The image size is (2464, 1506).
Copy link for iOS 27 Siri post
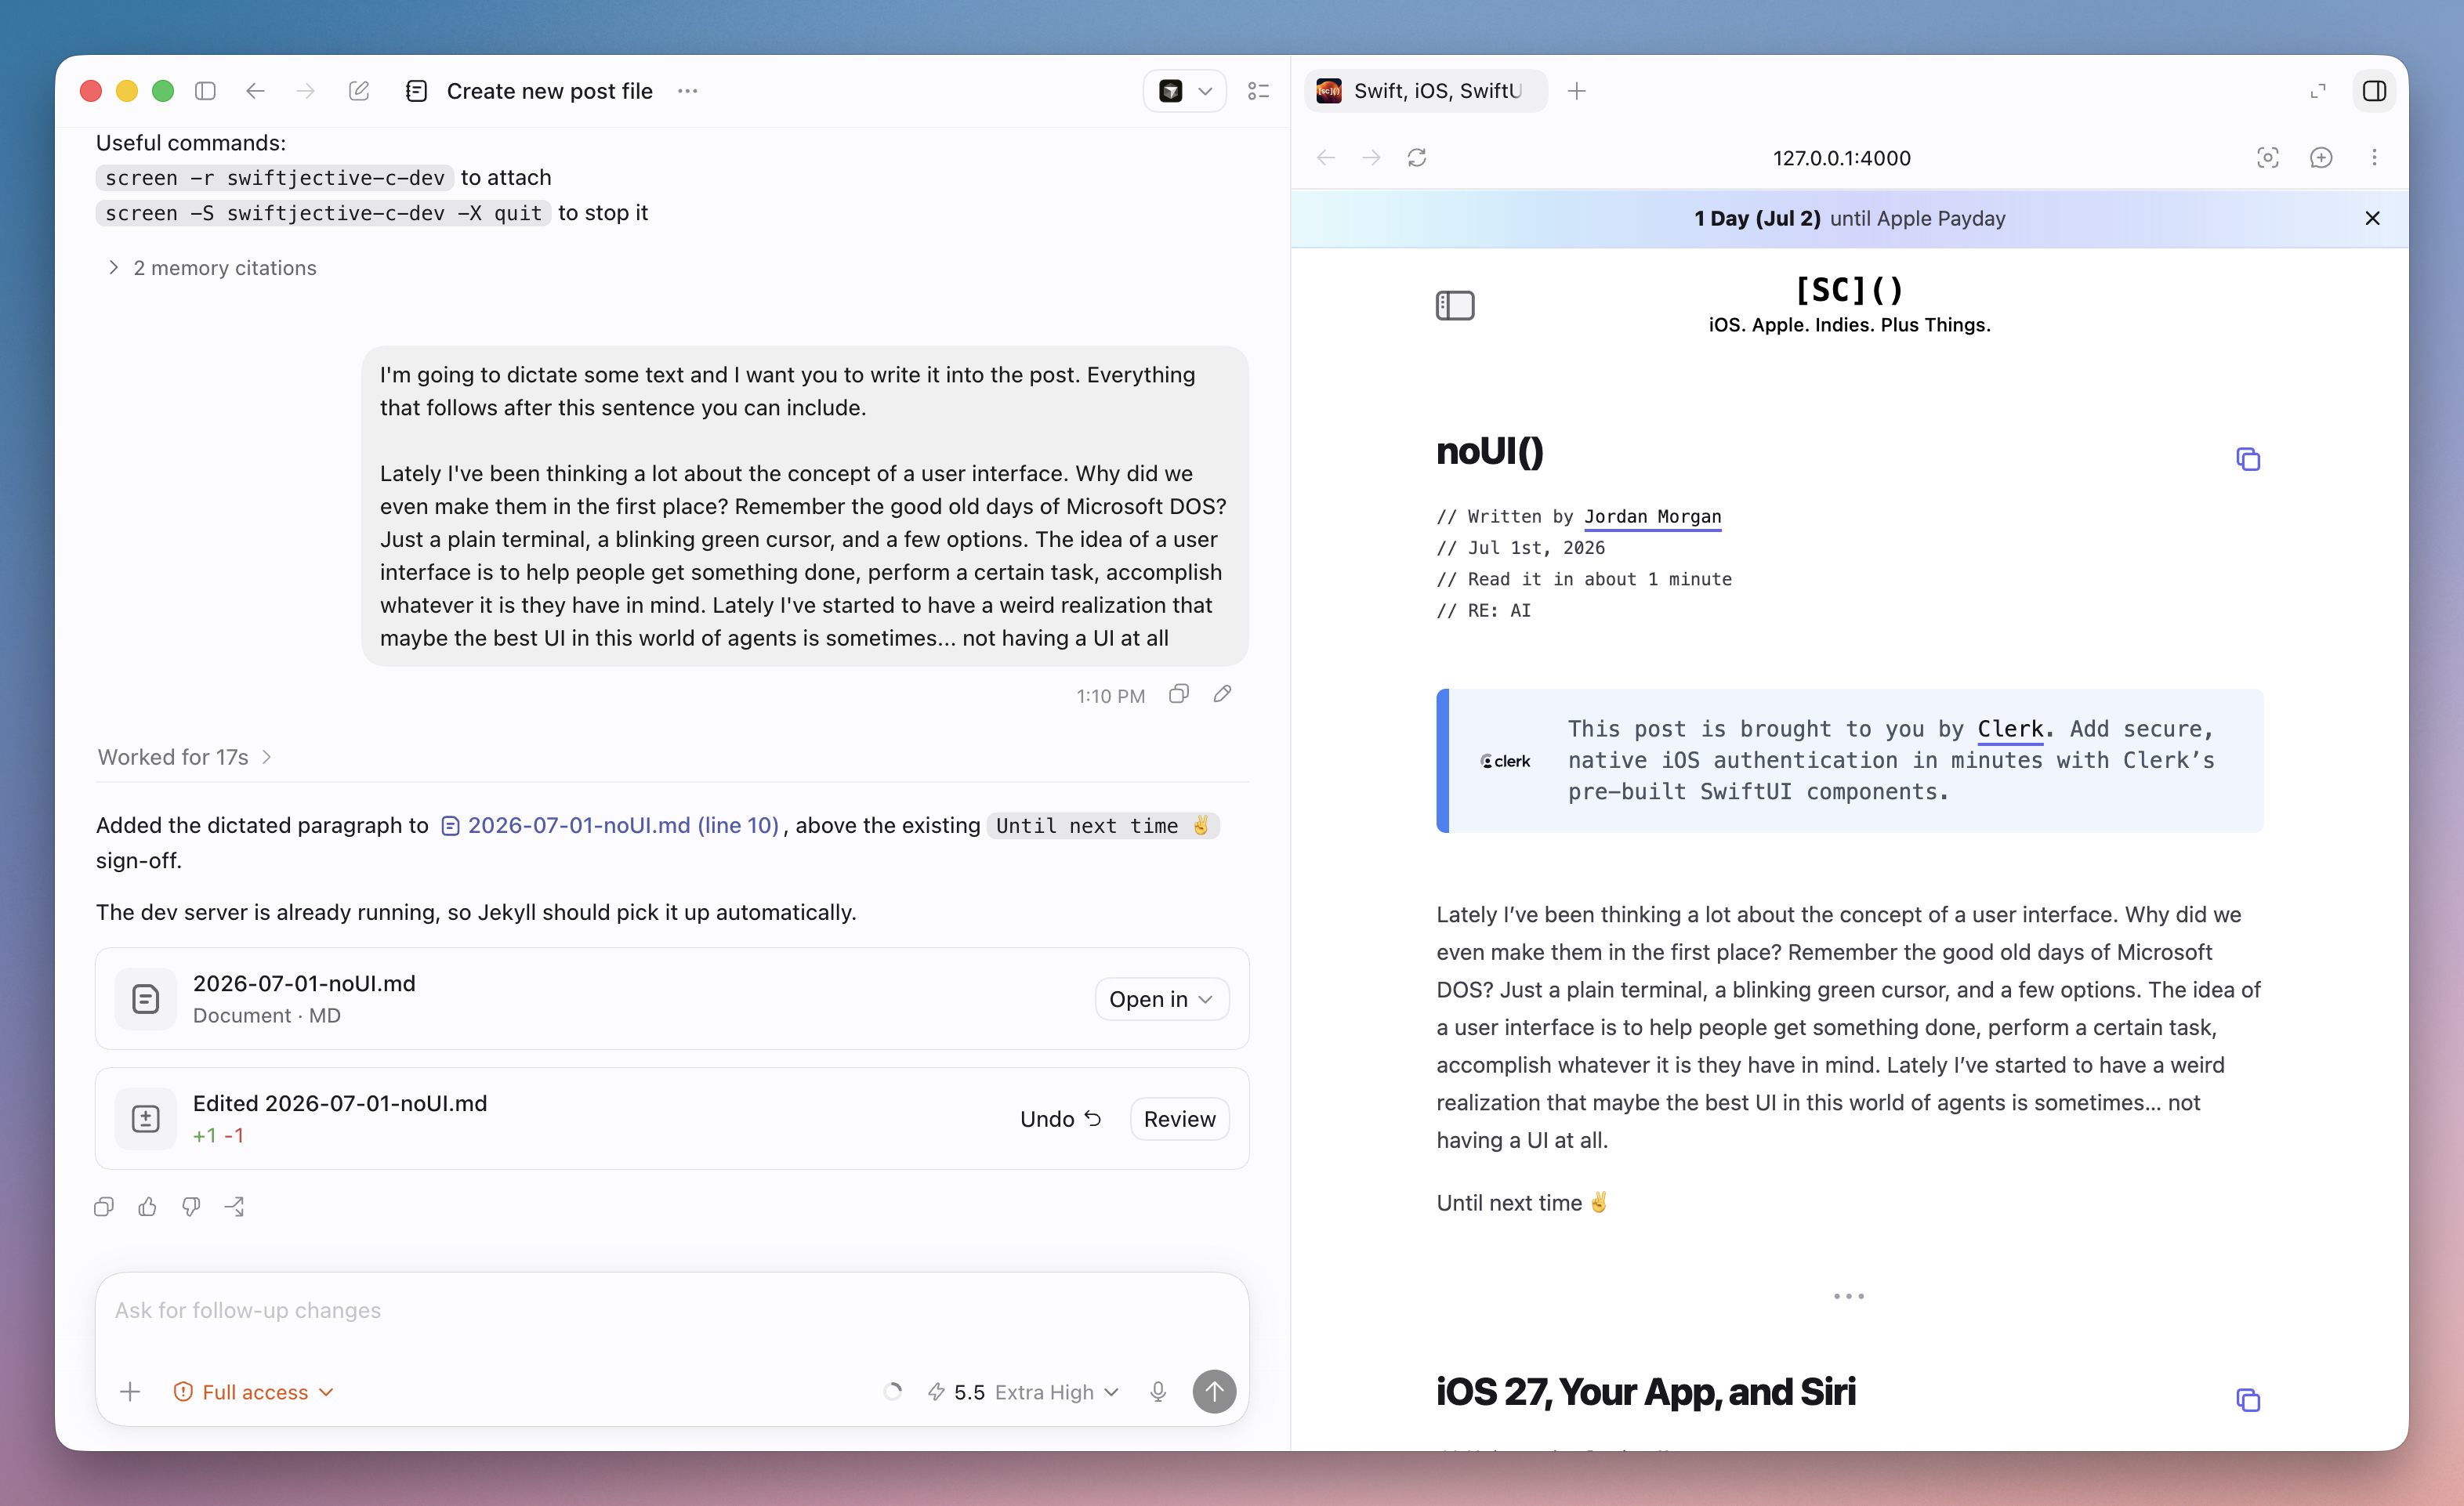2248,1400
